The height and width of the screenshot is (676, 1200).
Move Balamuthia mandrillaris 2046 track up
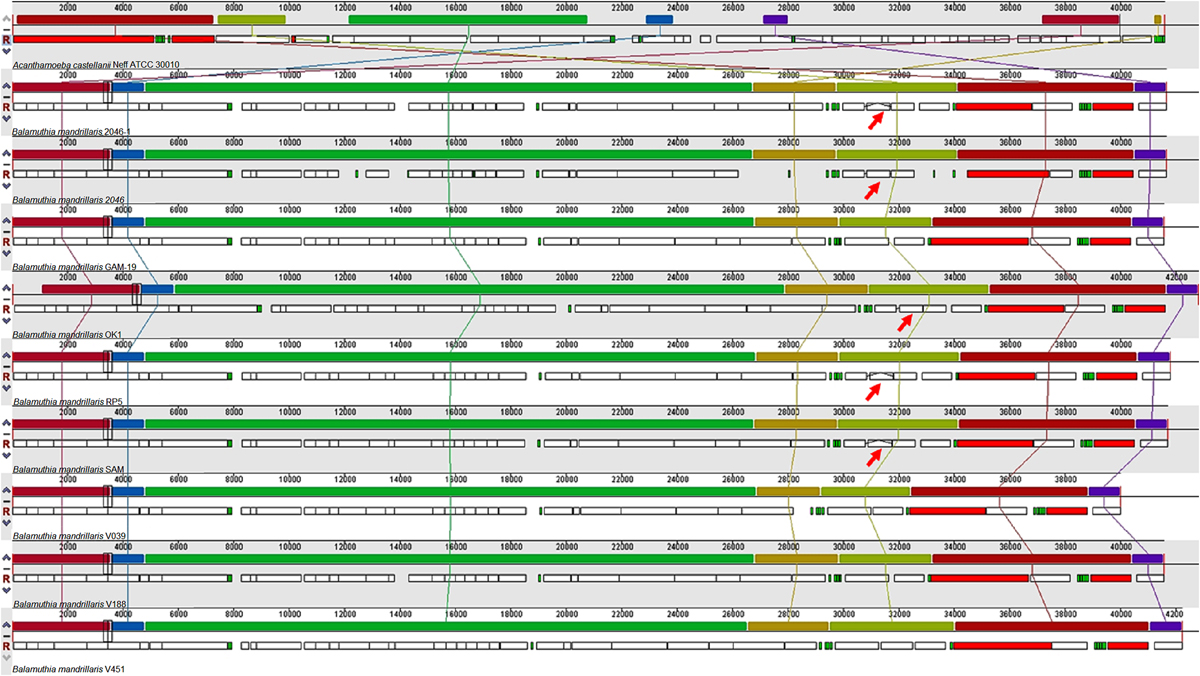[6, 154]
